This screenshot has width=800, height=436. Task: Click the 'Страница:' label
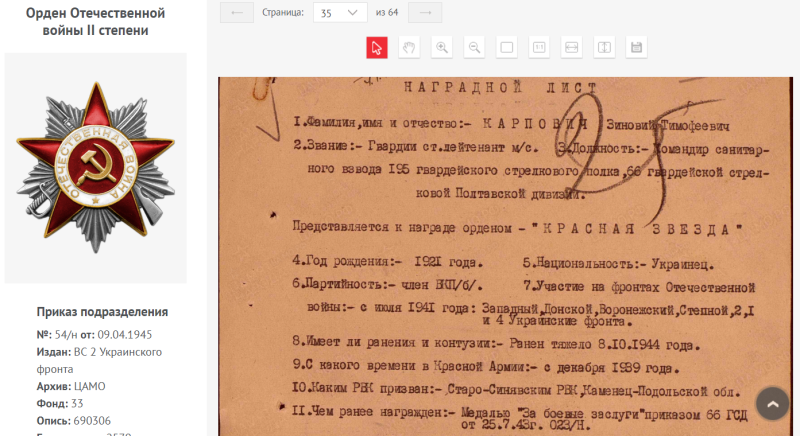(x=283, y=12)
